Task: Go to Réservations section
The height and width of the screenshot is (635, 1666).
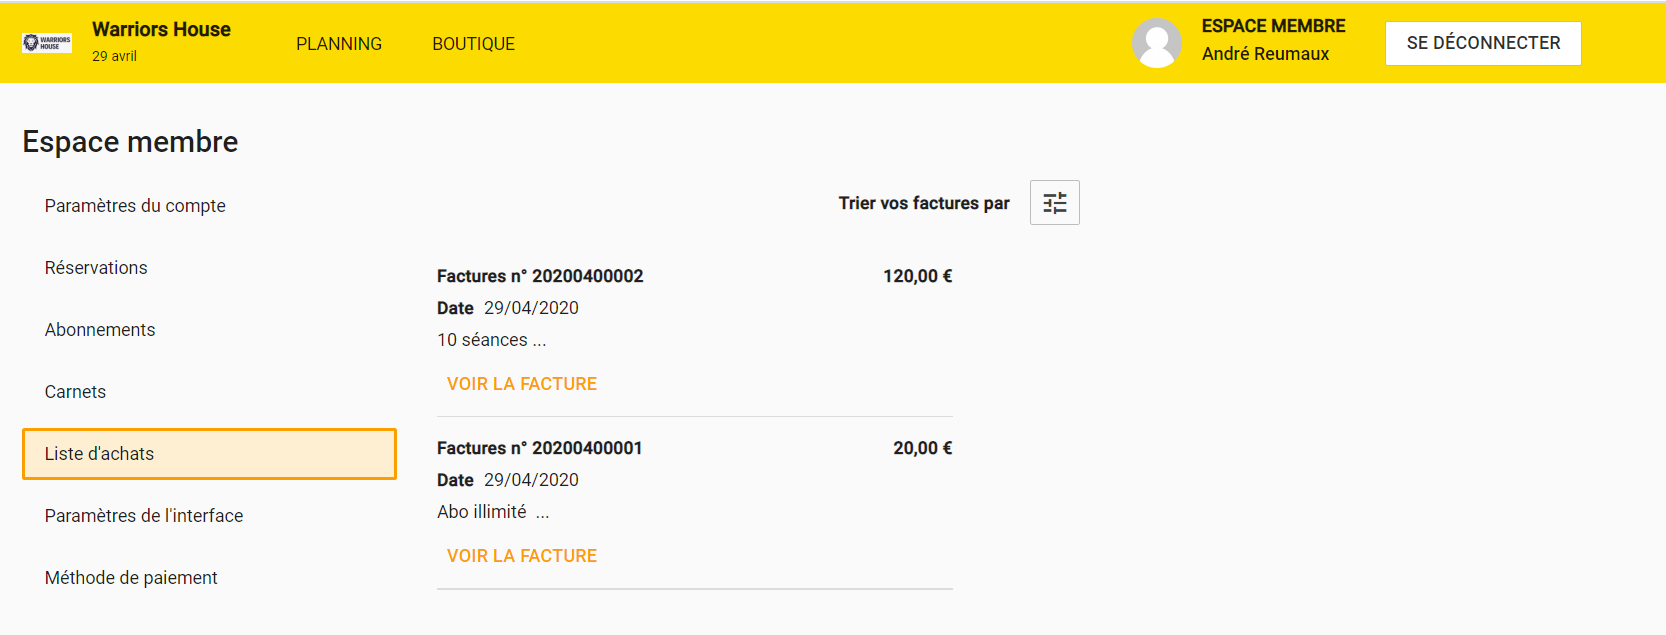Action: 96,268
